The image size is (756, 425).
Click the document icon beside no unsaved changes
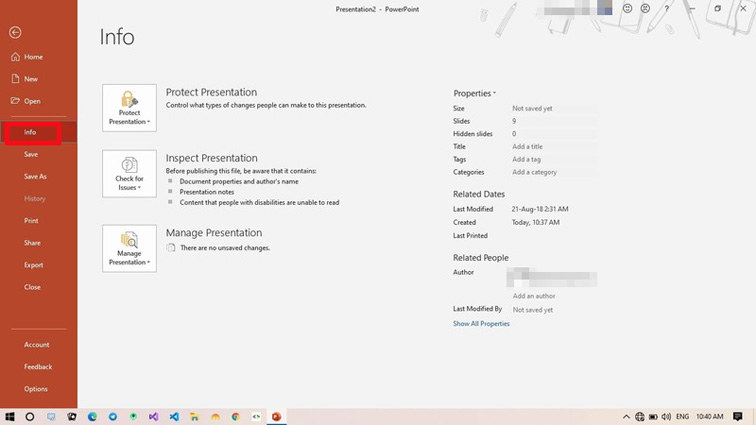point(171,247)
